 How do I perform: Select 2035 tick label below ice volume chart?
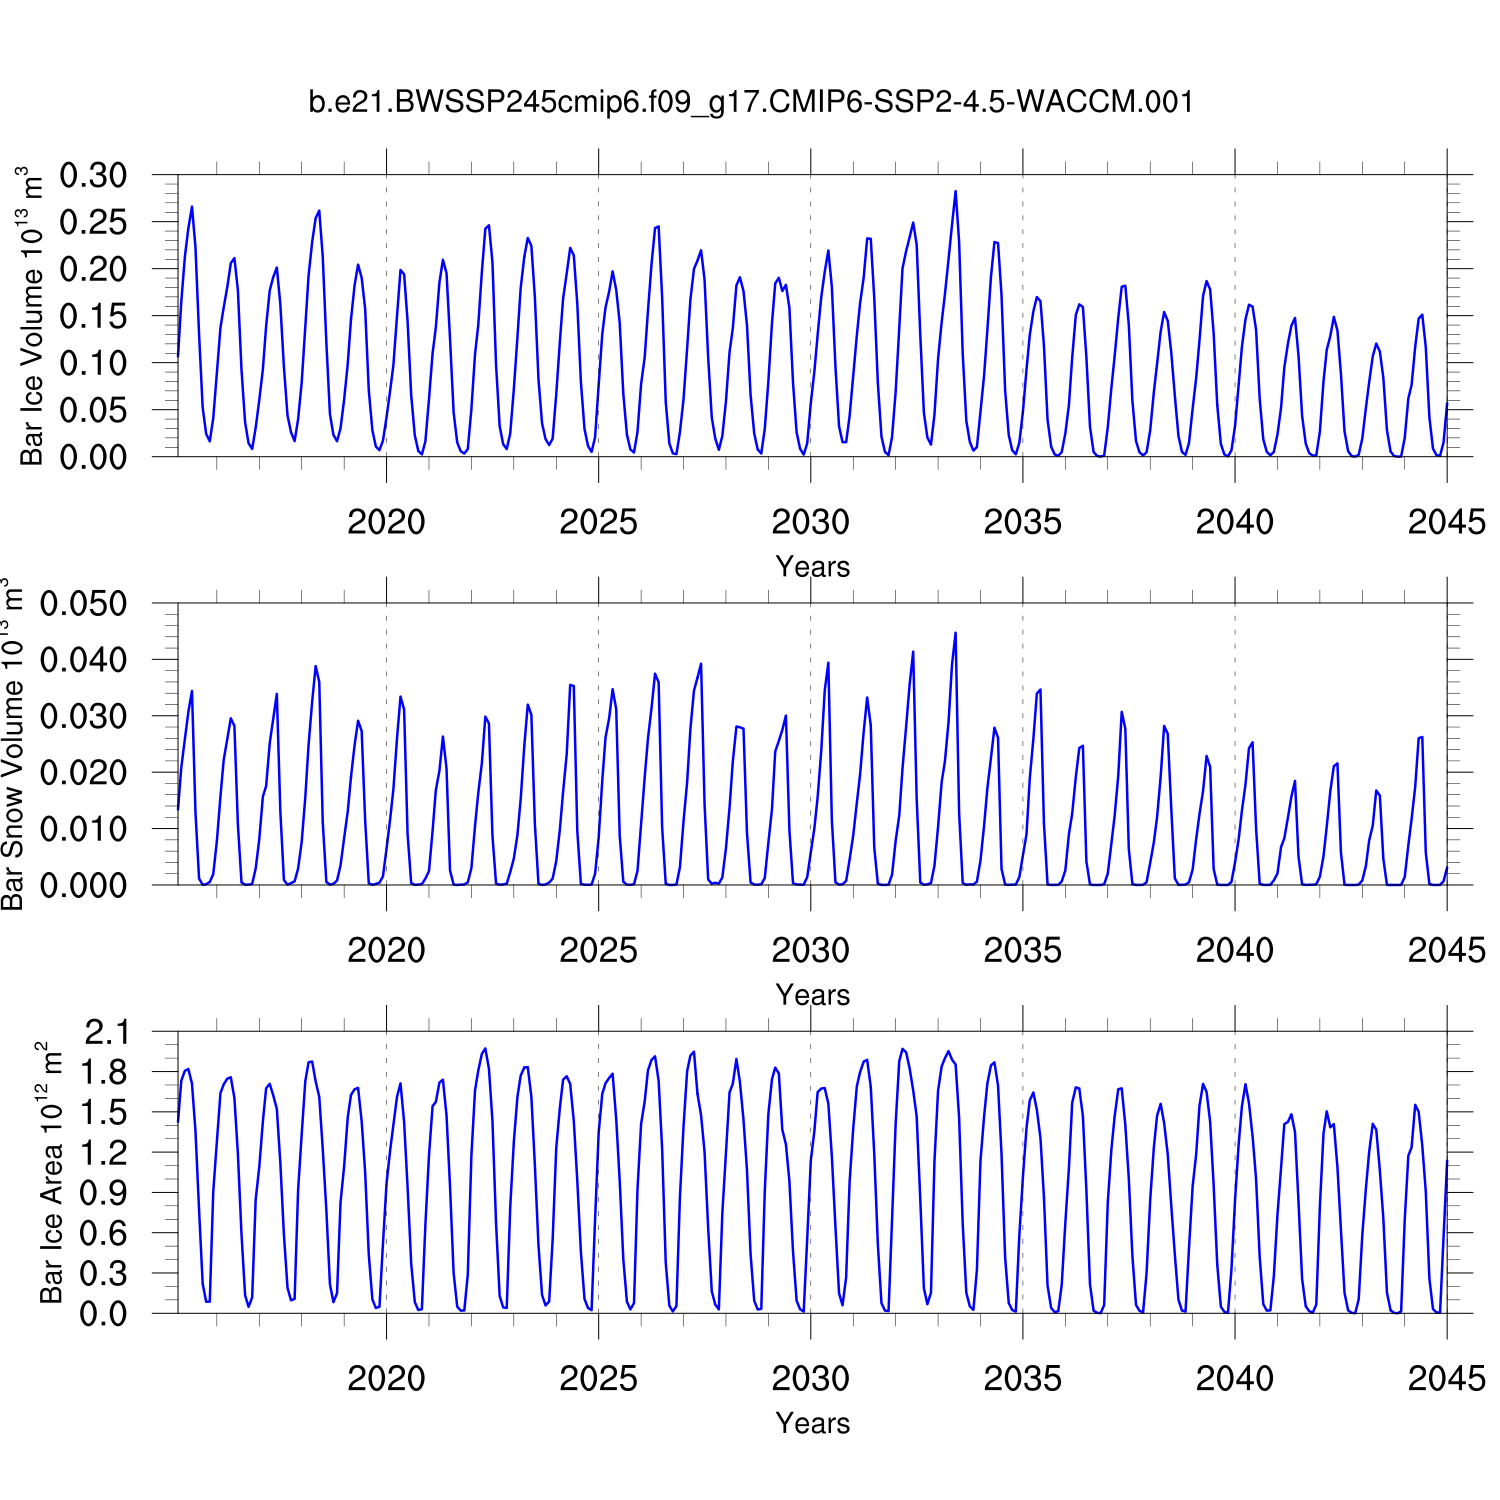coord(1022,522)
